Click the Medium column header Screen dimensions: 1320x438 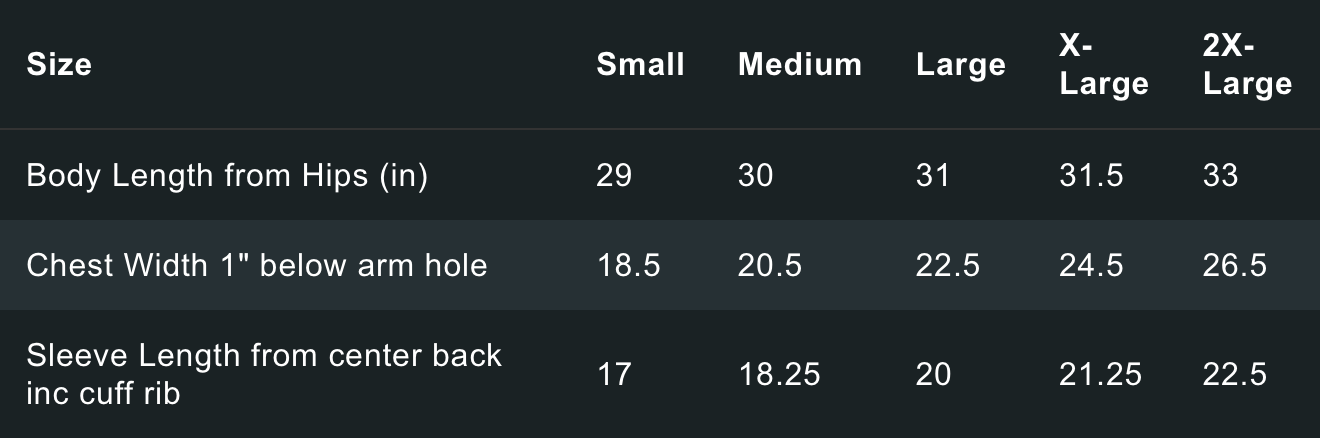pos(799,65)
